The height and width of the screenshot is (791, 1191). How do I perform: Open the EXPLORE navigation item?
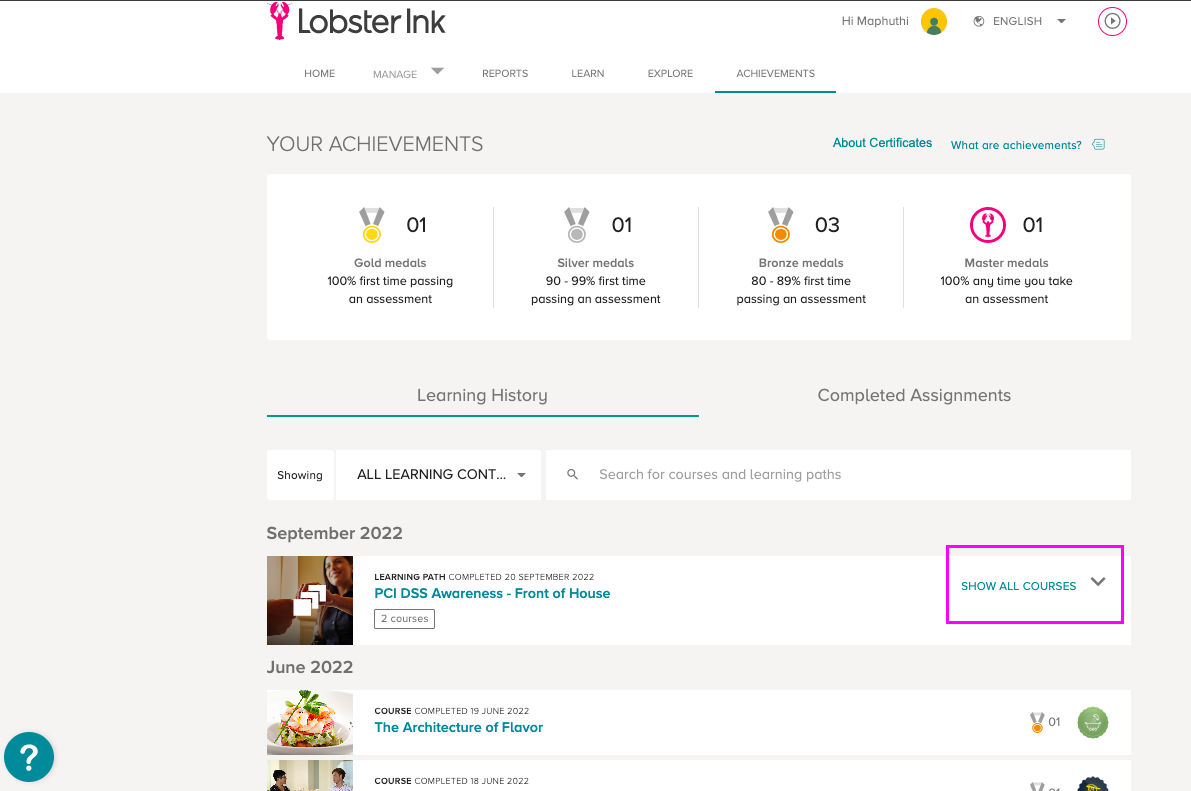(670, 74)
